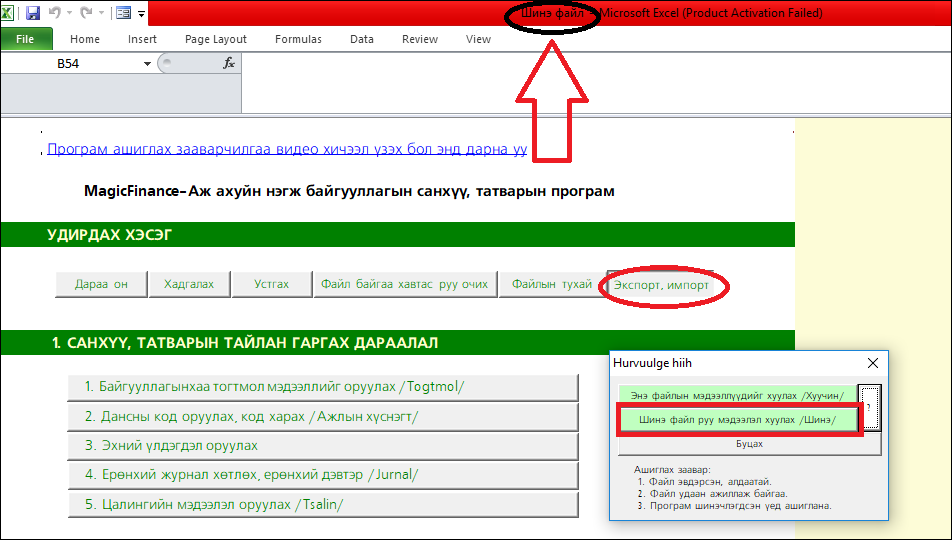
Task: Click the Save icon in quick access toolbar
Action: click(33, 13)
